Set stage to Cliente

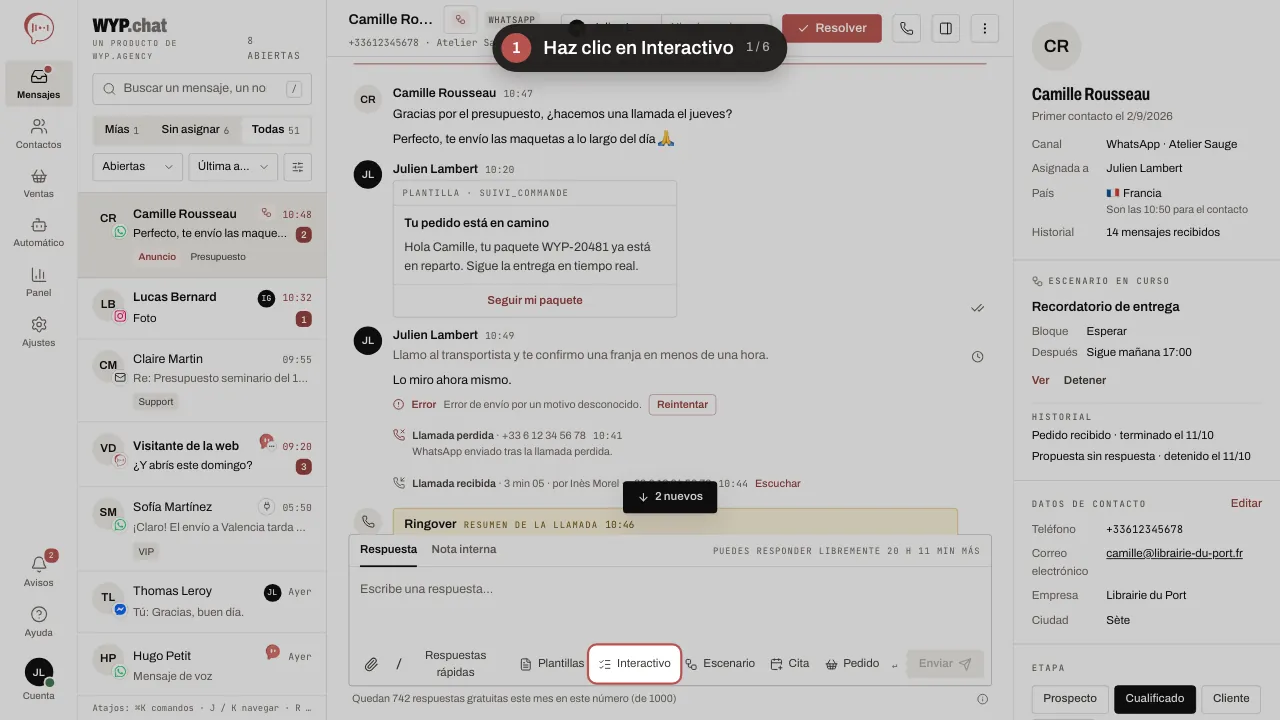[x=1231, y=699]
